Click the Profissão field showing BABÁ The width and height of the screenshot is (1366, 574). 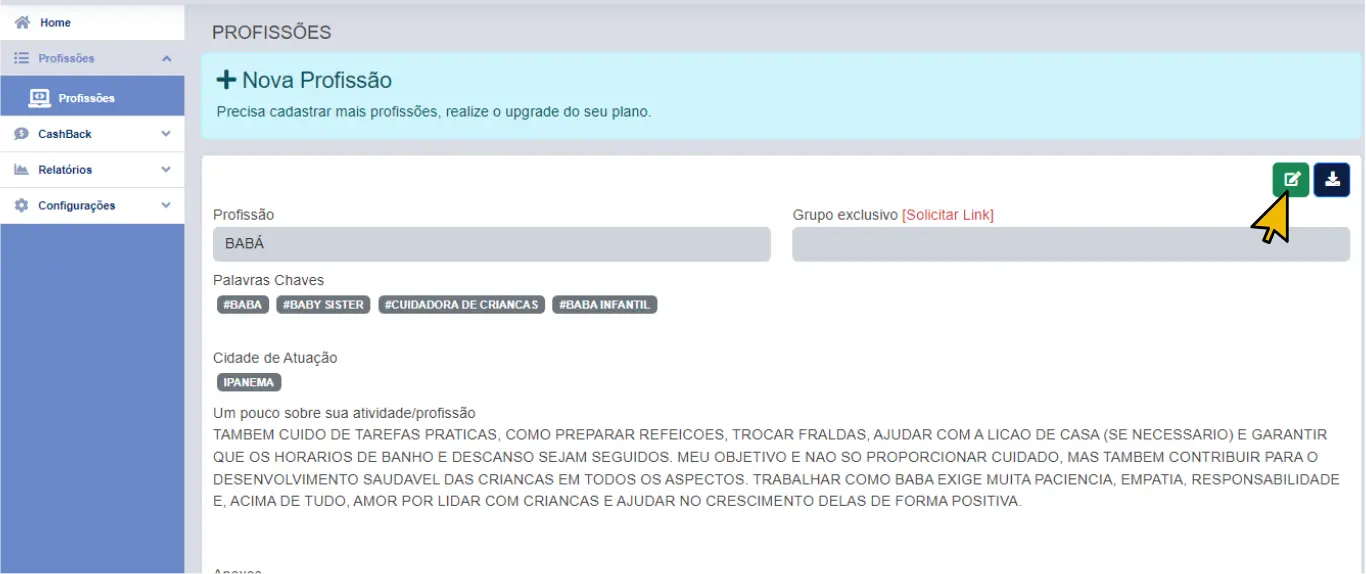pyautogui.click(x=492, y=244)
